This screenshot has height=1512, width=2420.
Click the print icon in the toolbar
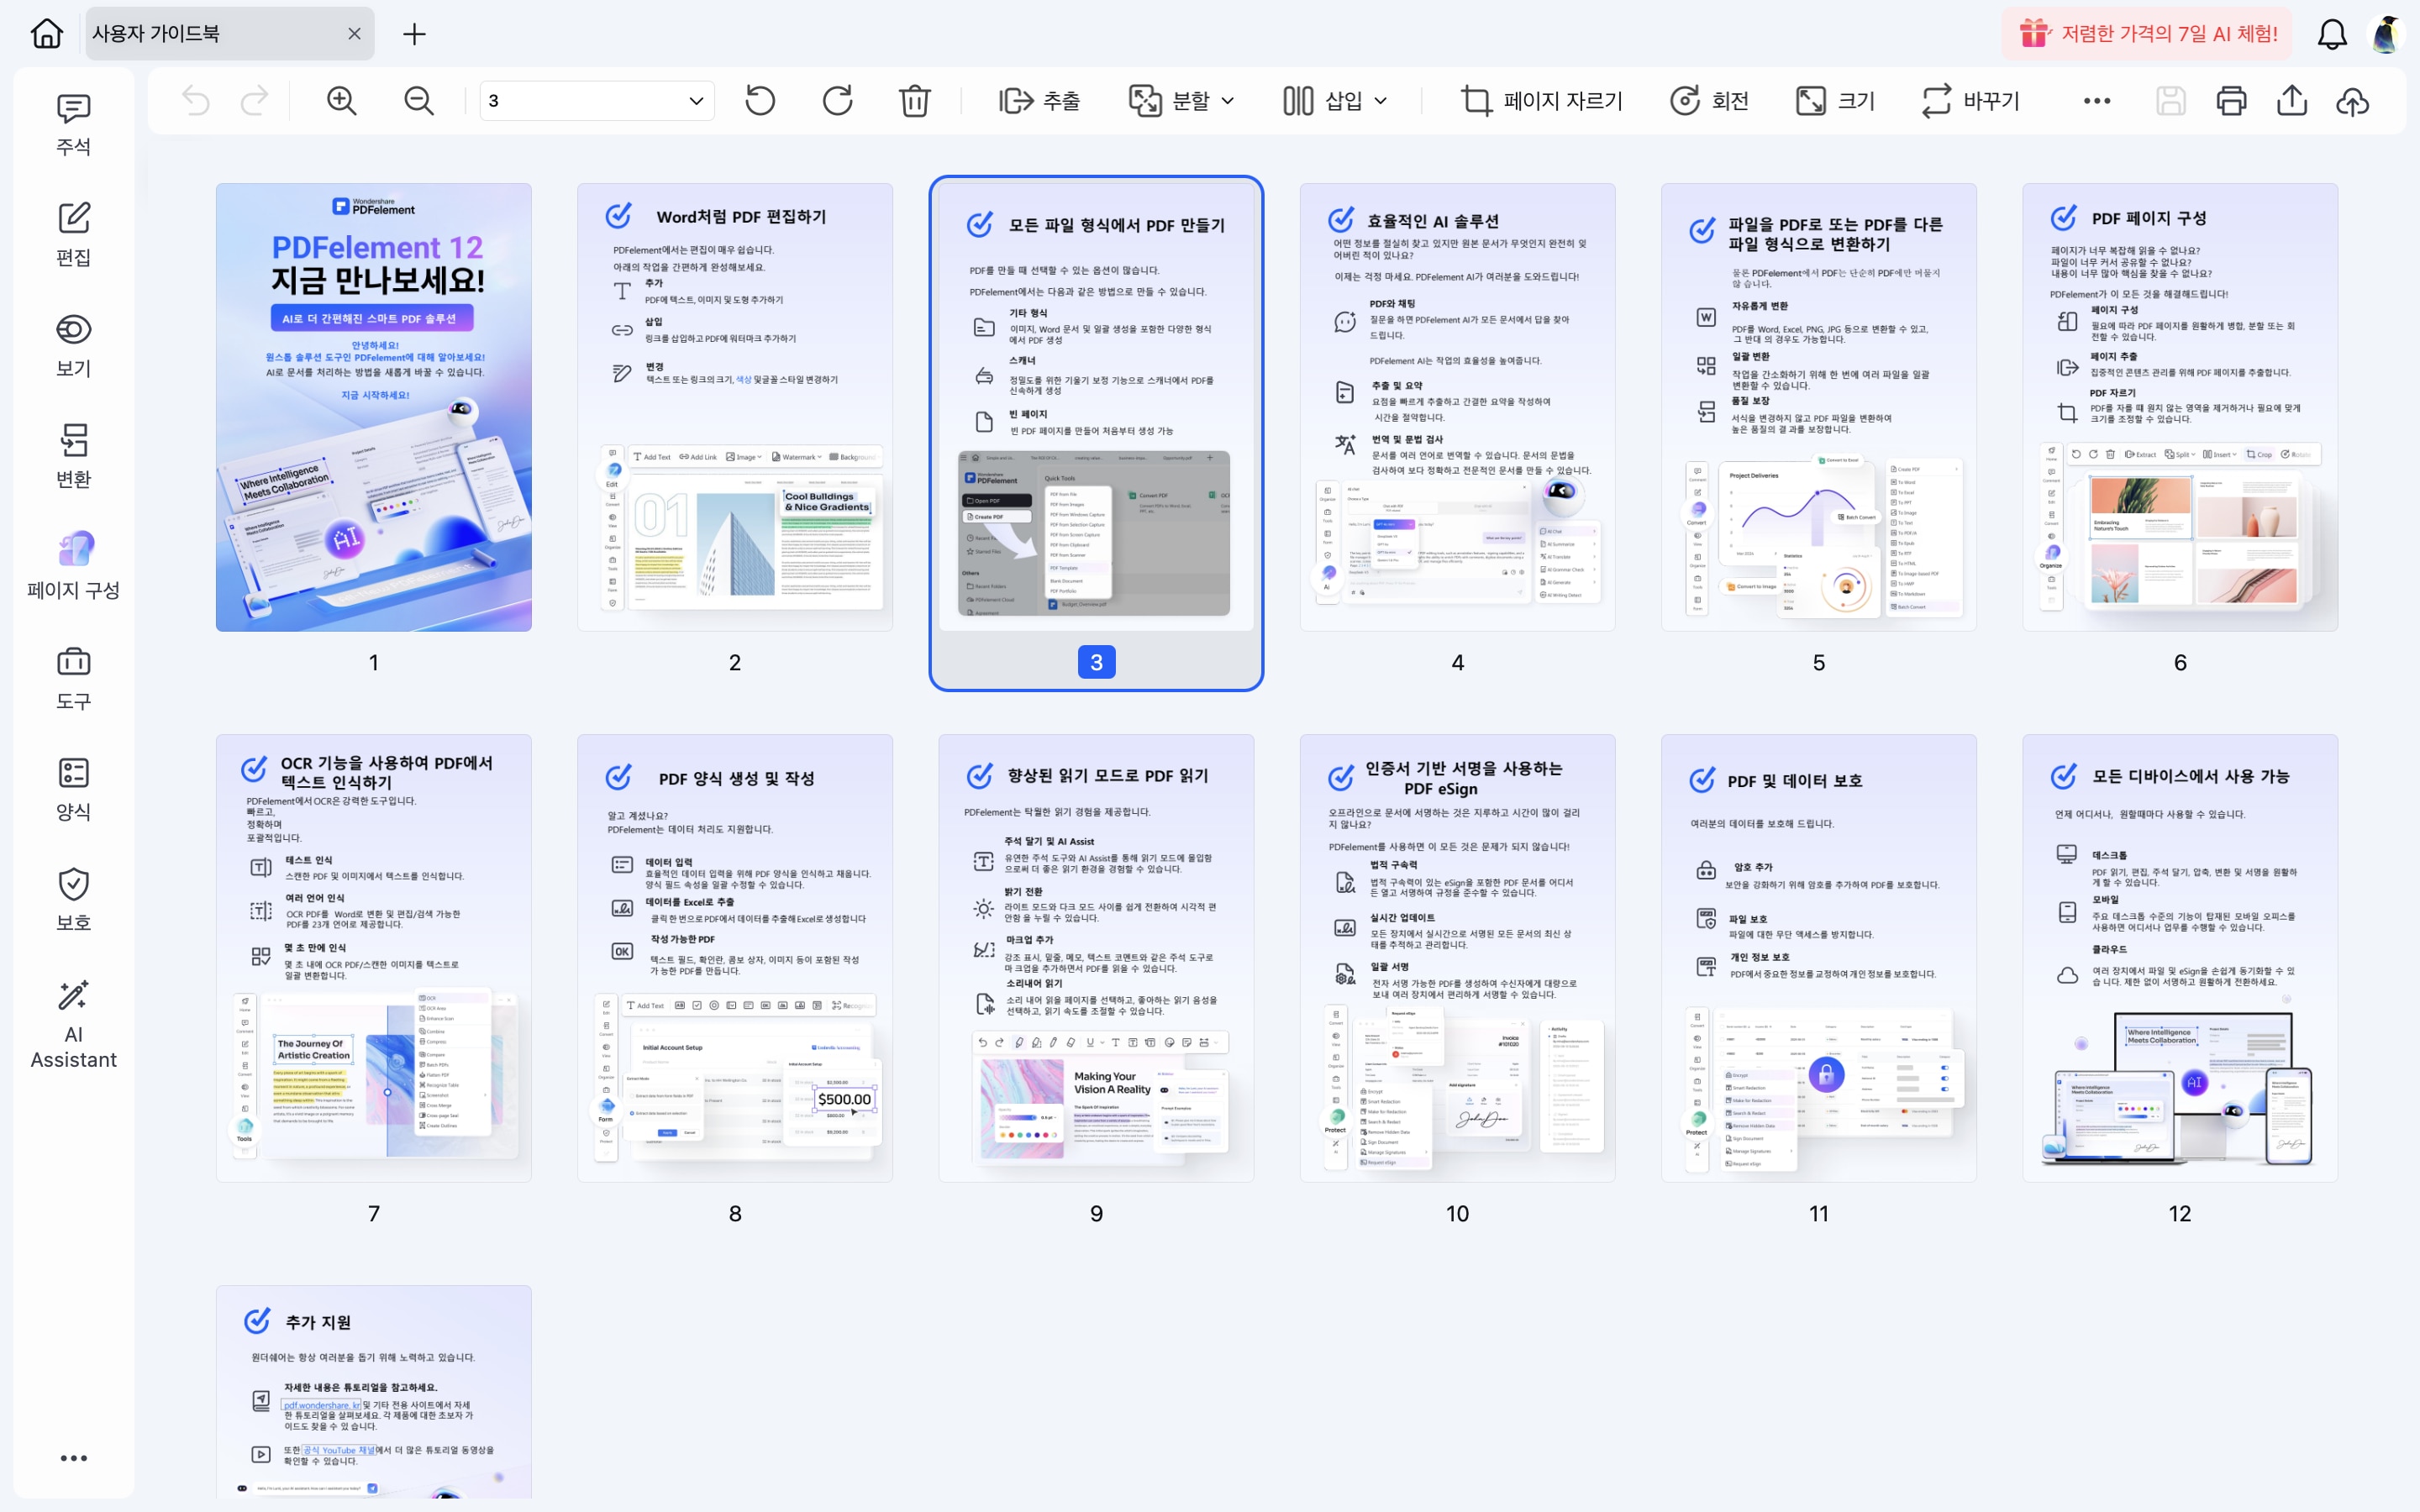(x=2231, y=101)
